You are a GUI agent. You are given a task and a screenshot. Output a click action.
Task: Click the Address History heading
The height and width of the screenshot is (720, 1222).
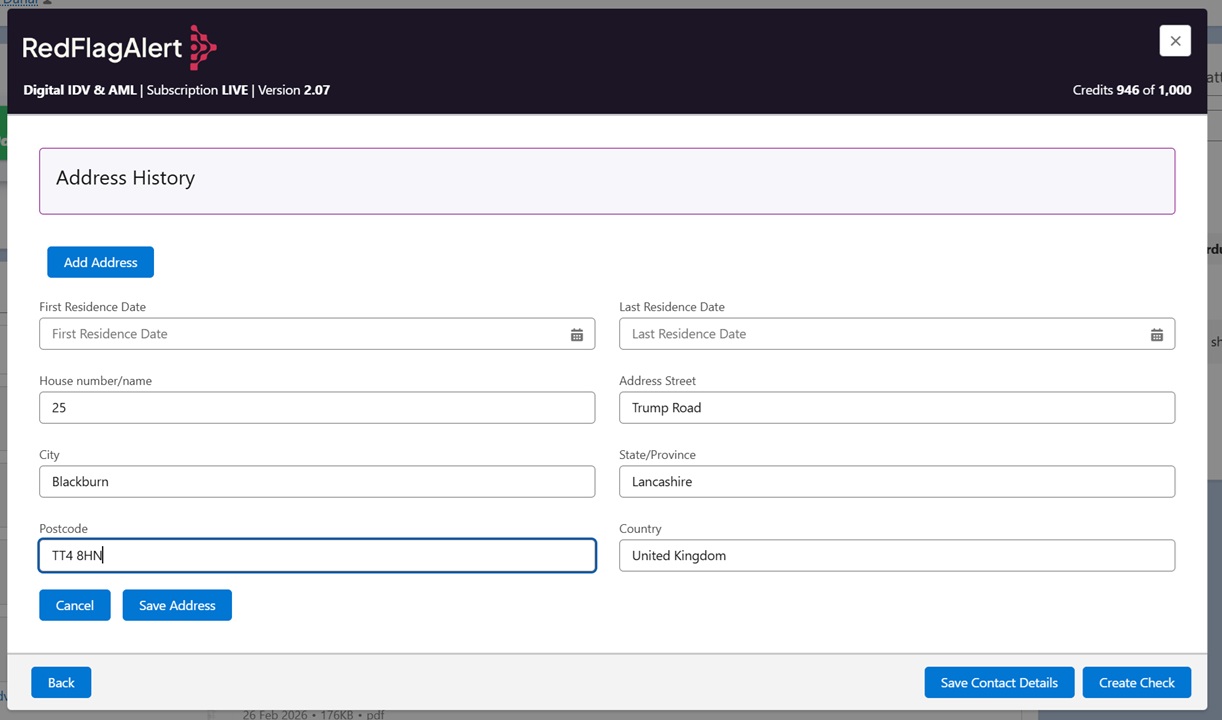tap(125, 178)
